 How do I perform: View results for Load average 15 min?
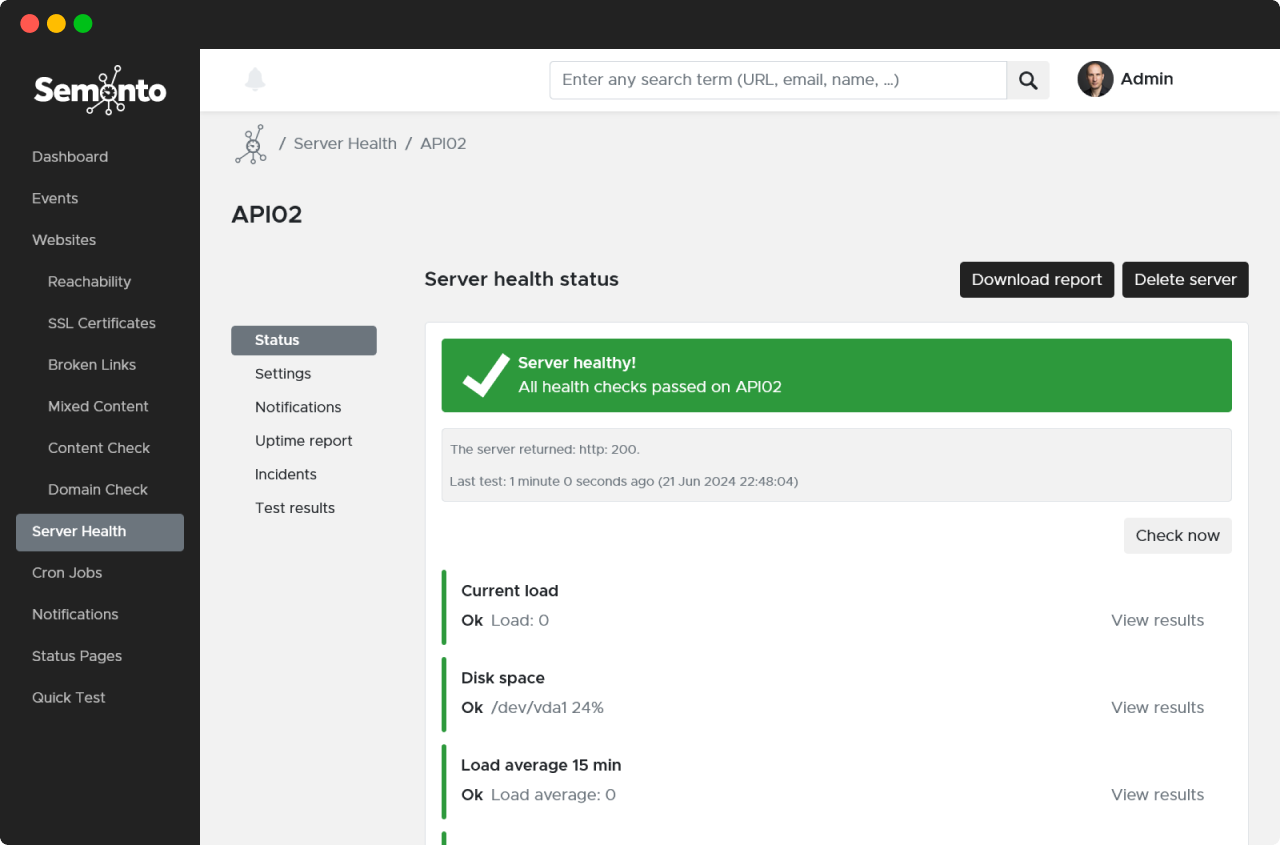pos(1157,795)
